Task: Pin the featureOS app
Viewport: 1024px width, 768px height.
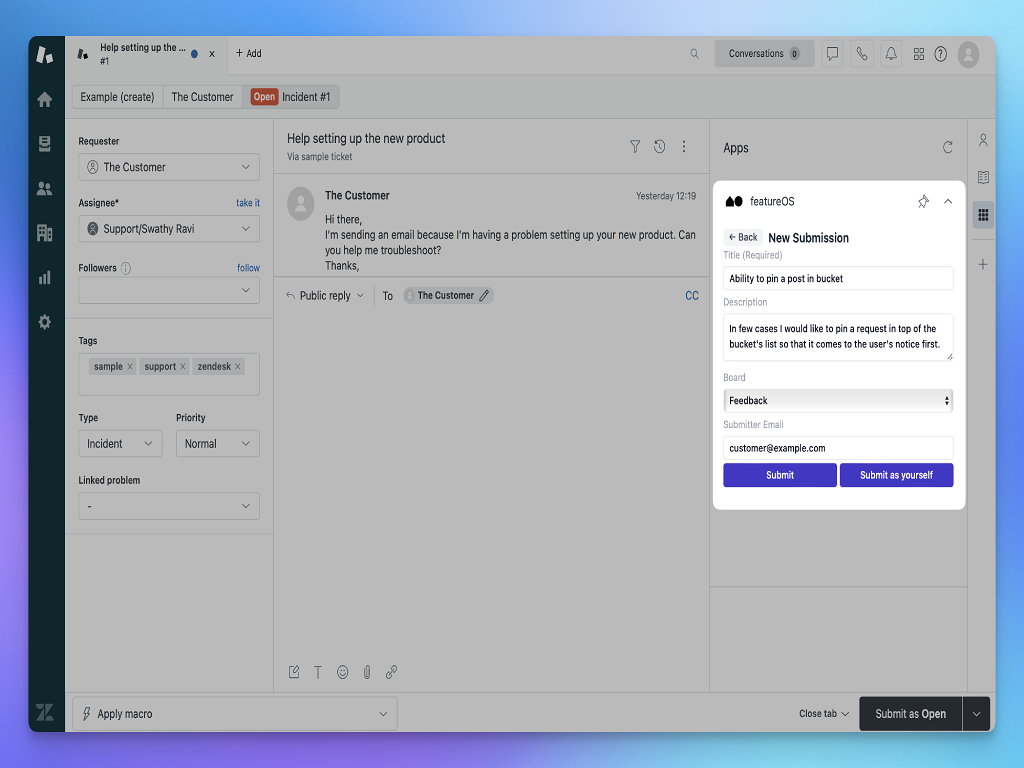Action: tap(923, 202)
